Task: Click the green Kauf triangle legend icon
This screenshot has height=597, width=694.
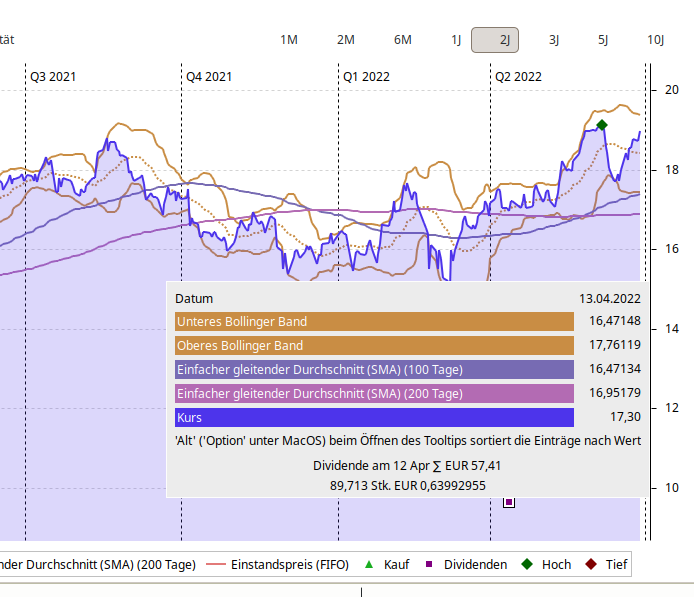Action: pos(369,565)
